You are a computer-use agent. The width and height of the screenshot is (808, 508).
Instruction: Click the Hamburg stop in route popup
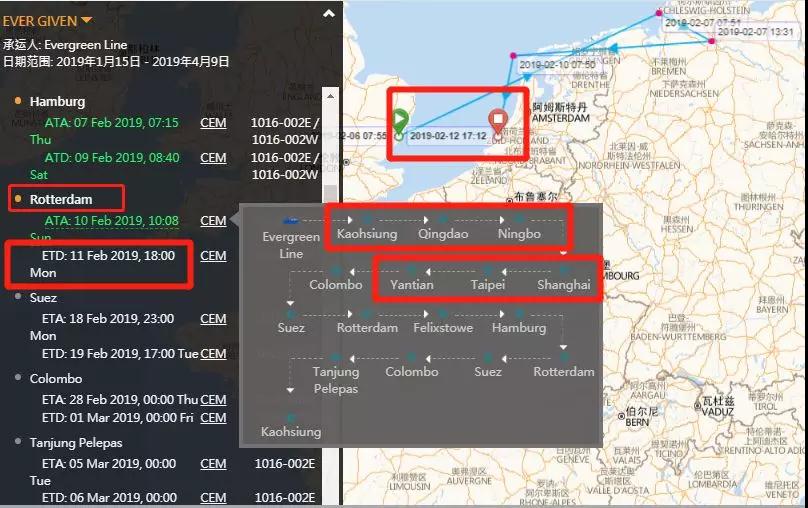coord(519,328)
